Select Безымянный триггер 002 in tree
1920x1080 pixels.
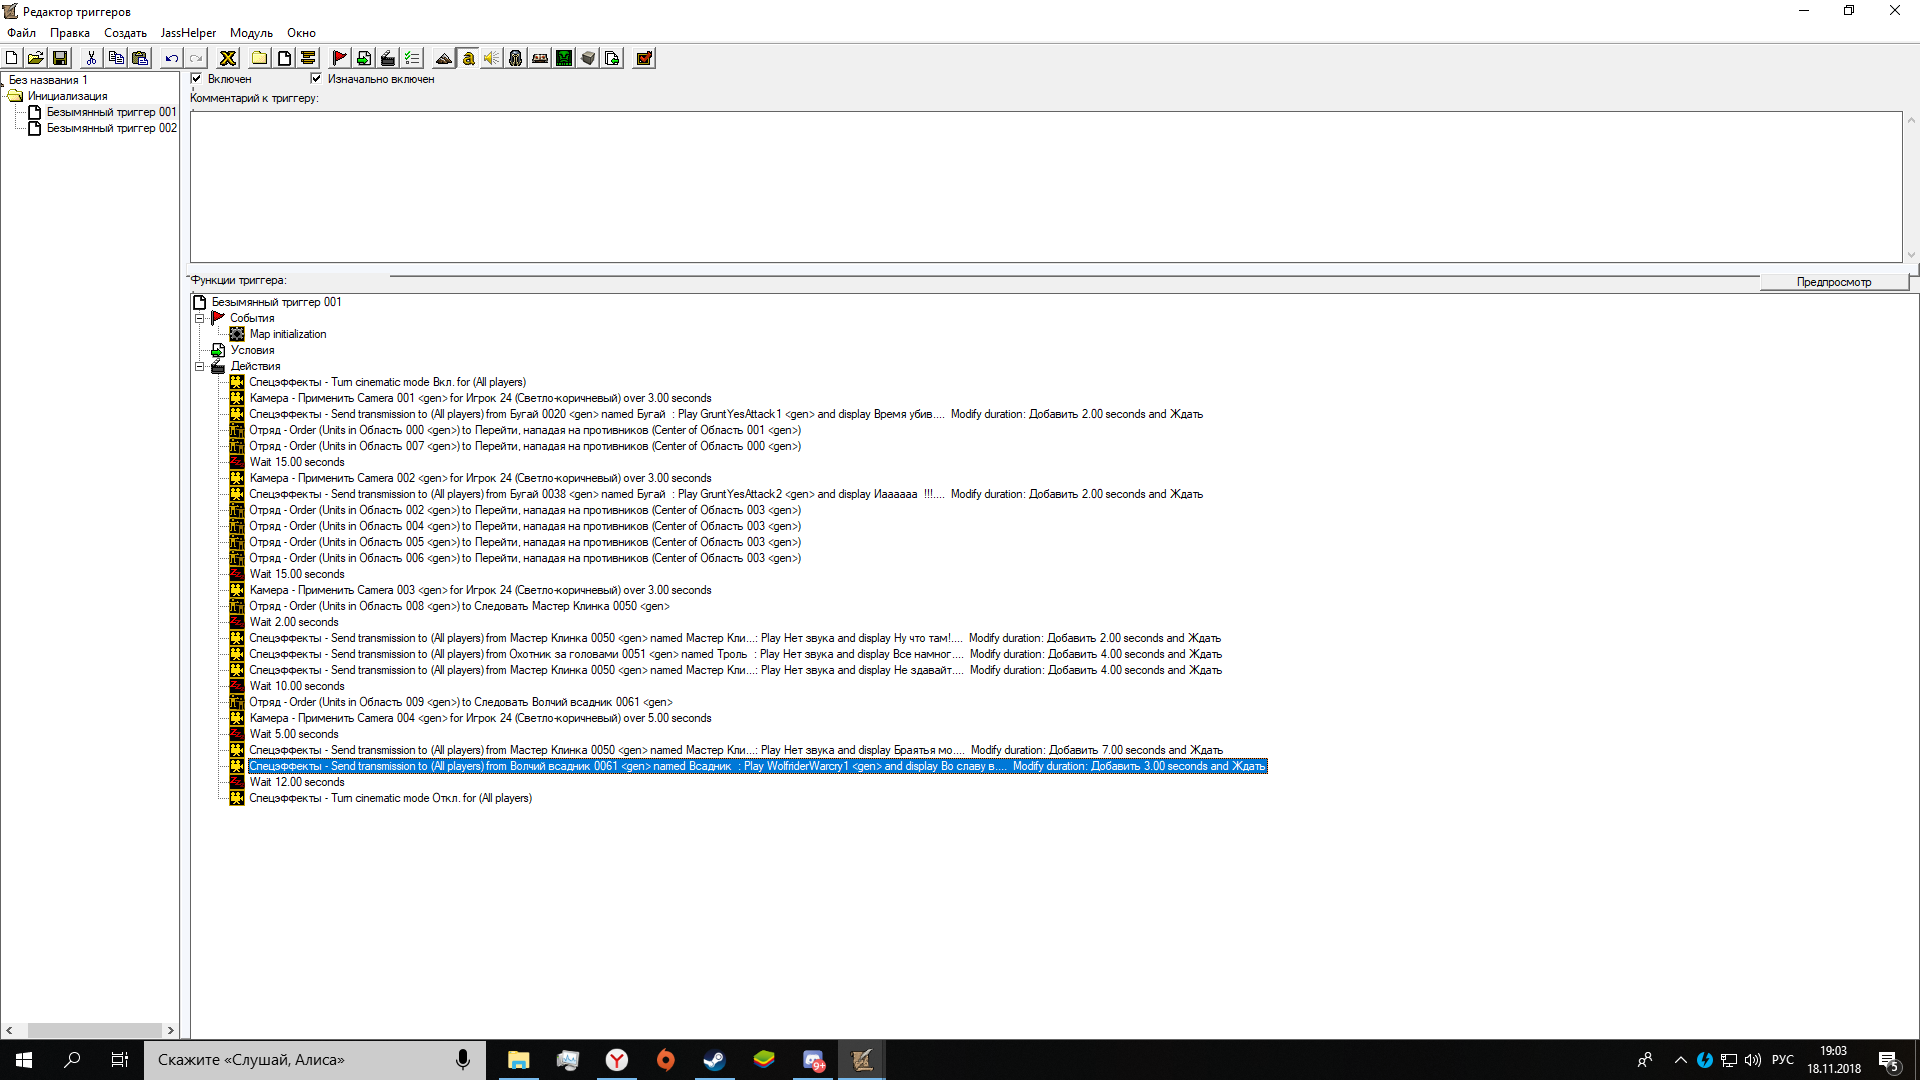(111, 128)
